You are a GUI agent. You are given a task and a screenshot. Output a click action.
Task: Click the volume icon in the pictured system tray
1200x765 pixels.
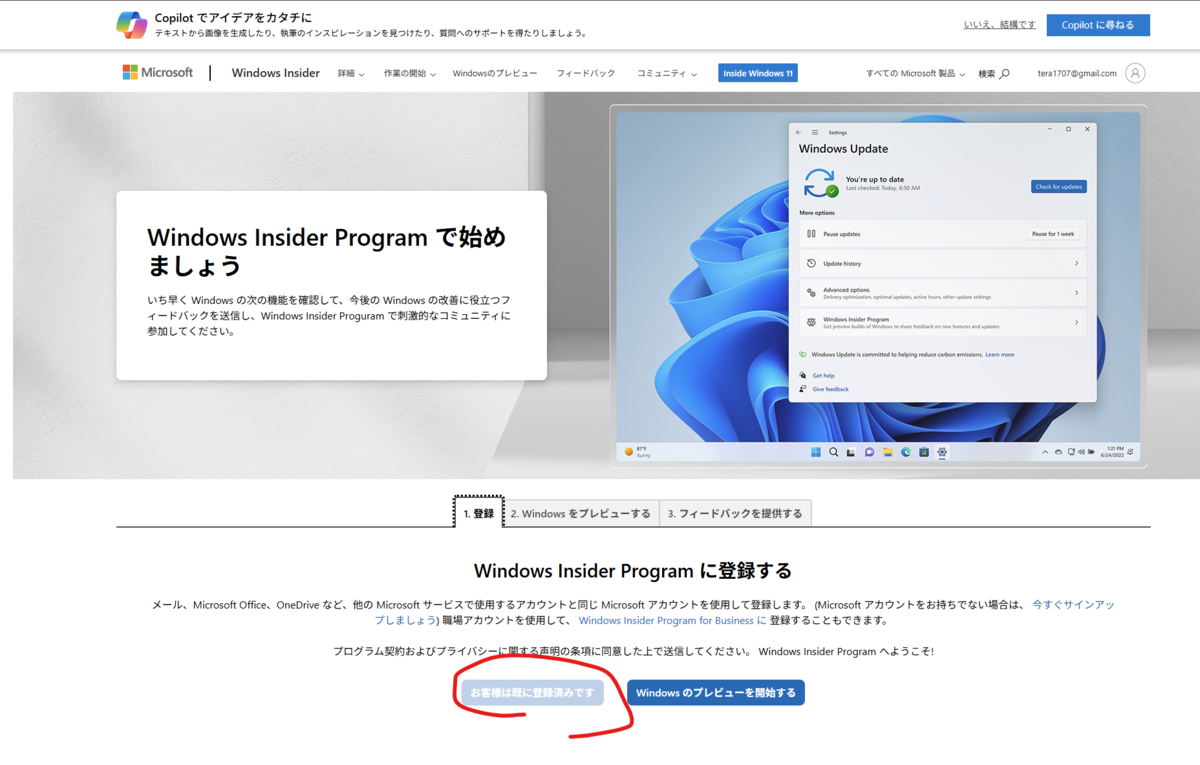pyautogui.click(x=1081, y=452)
